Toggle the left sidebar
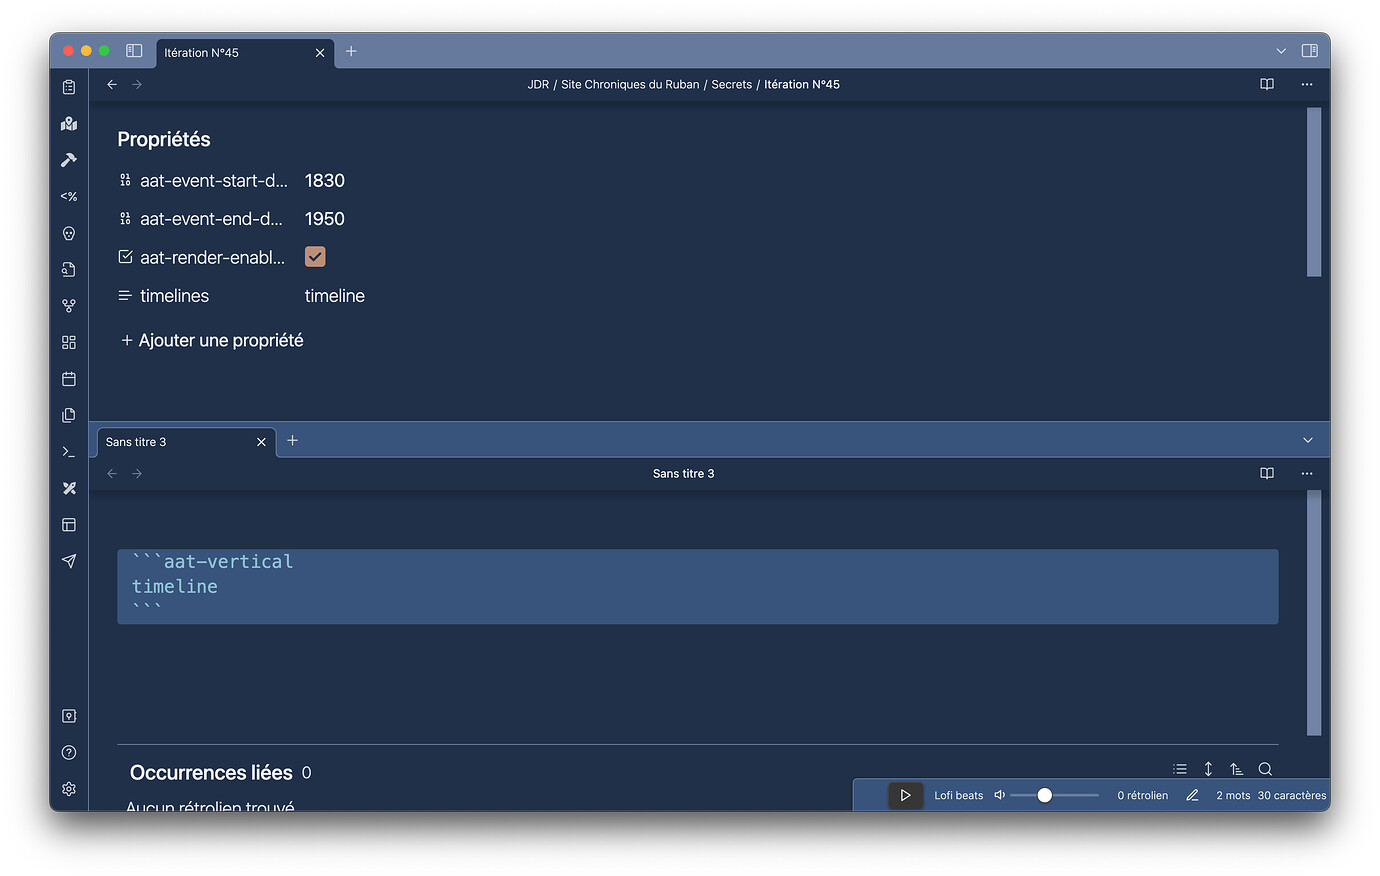The image size is (1380, 876). pyautogui.click(x=134, y=51)
